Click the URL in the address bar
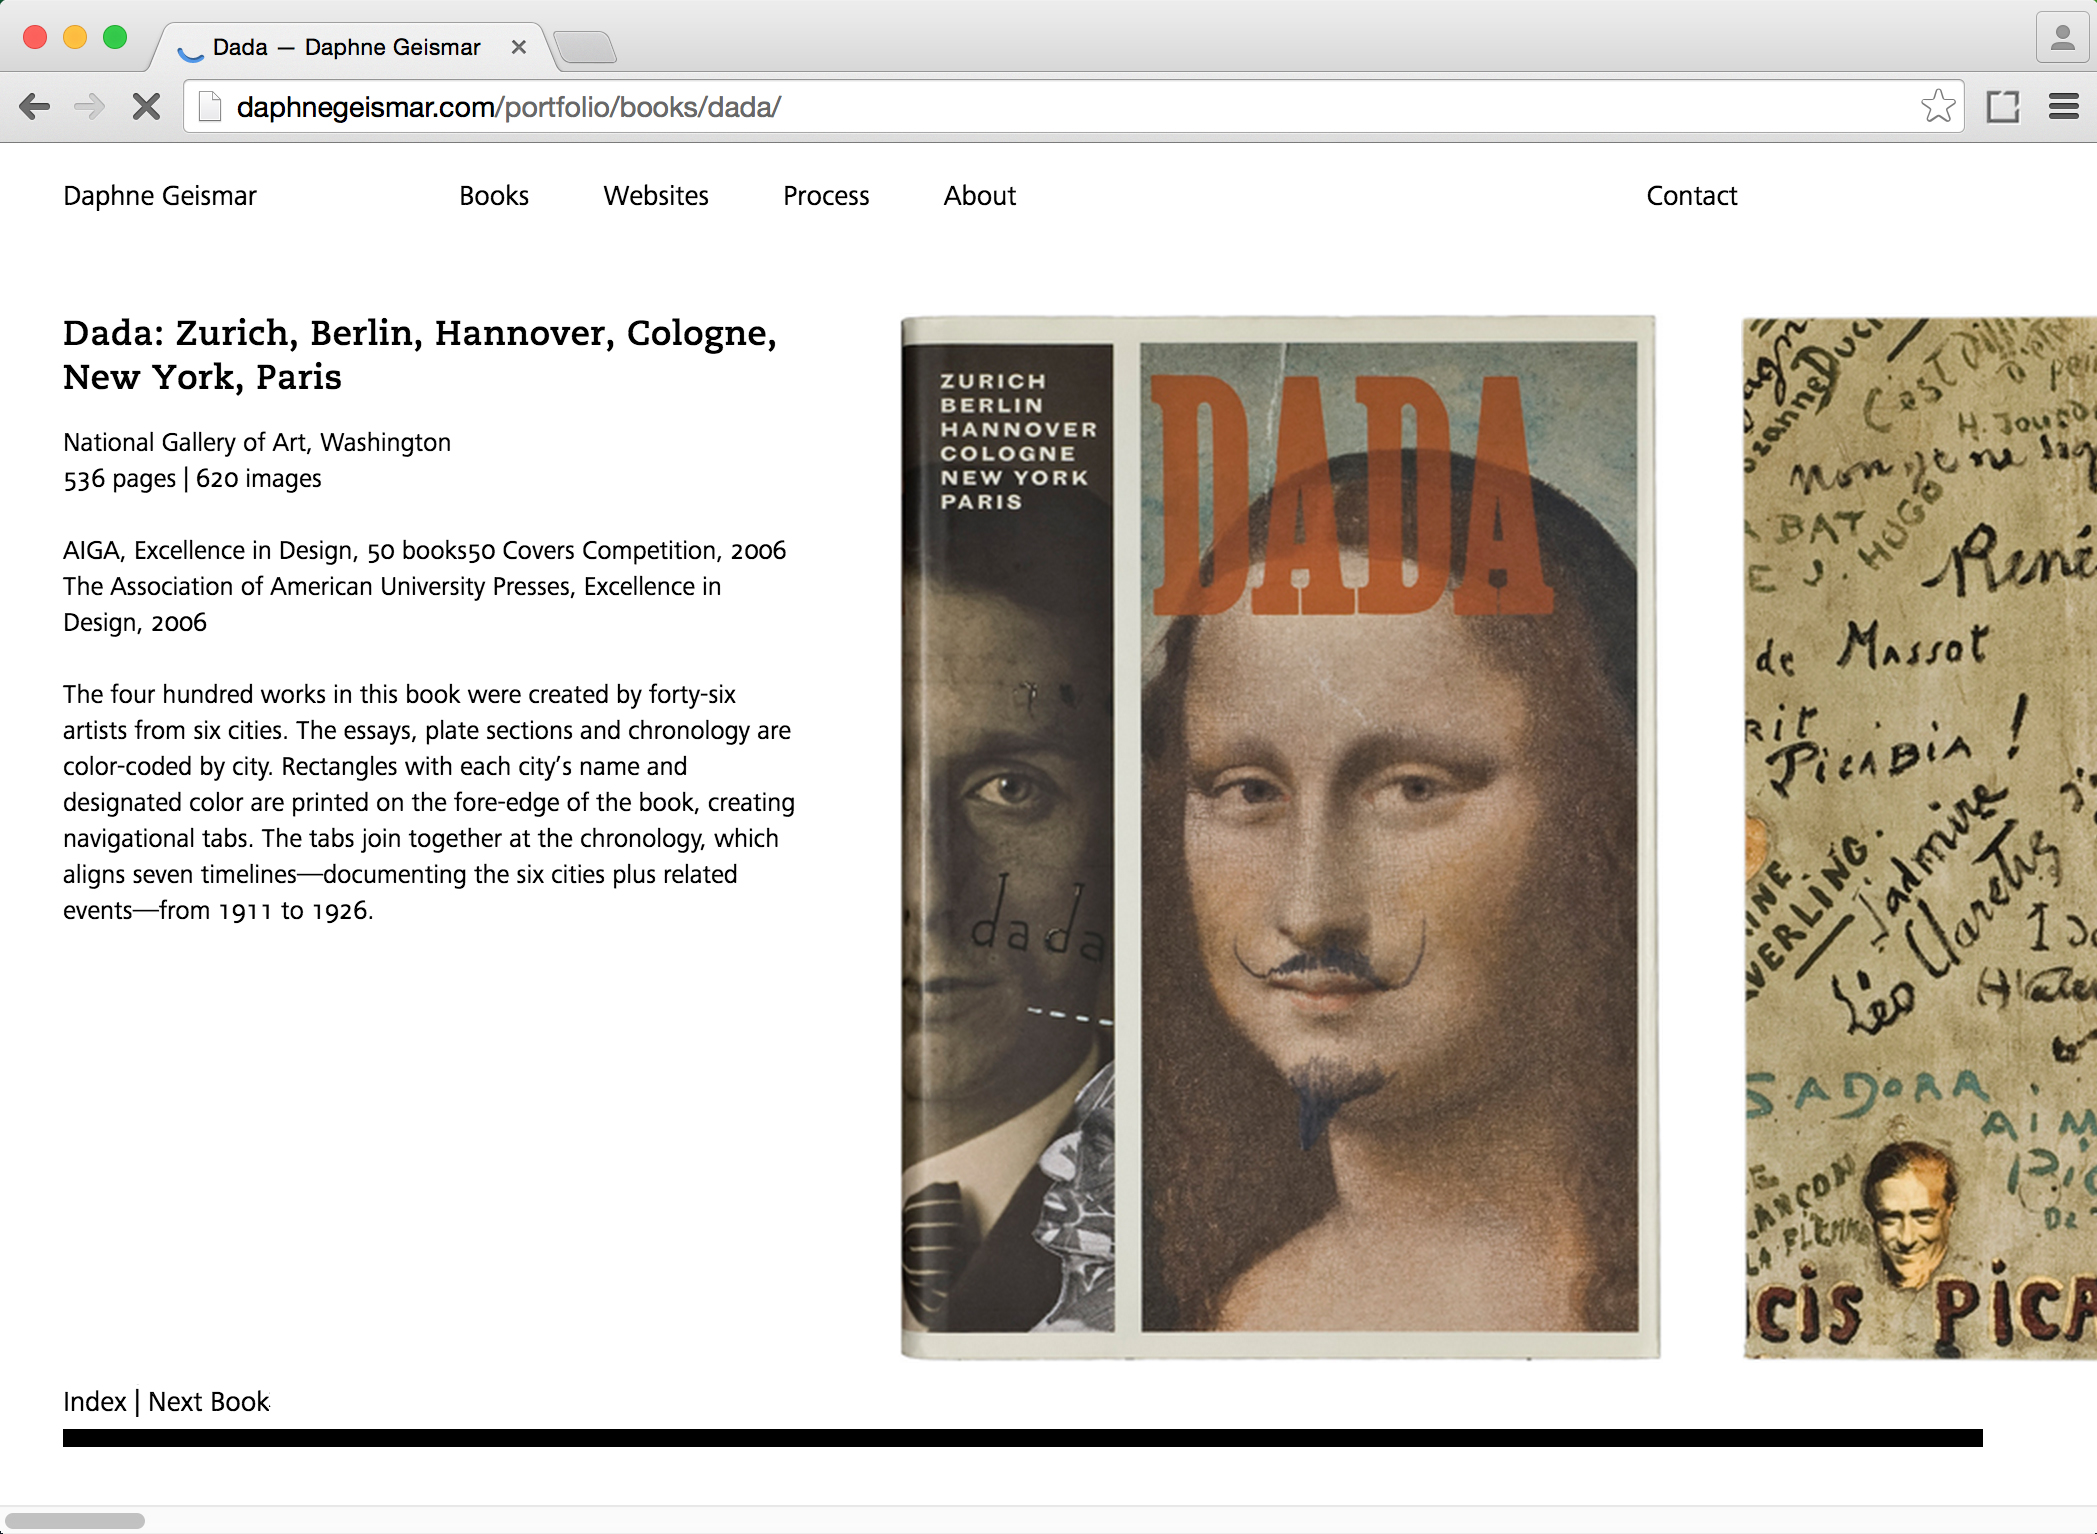Screen dimensions: 2097x1534 [x=508, y=107]
